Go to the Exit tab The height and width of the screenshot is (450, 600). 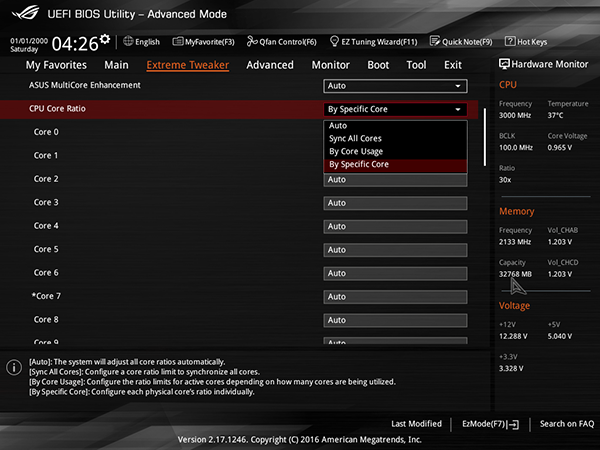(x=453, y=65)
